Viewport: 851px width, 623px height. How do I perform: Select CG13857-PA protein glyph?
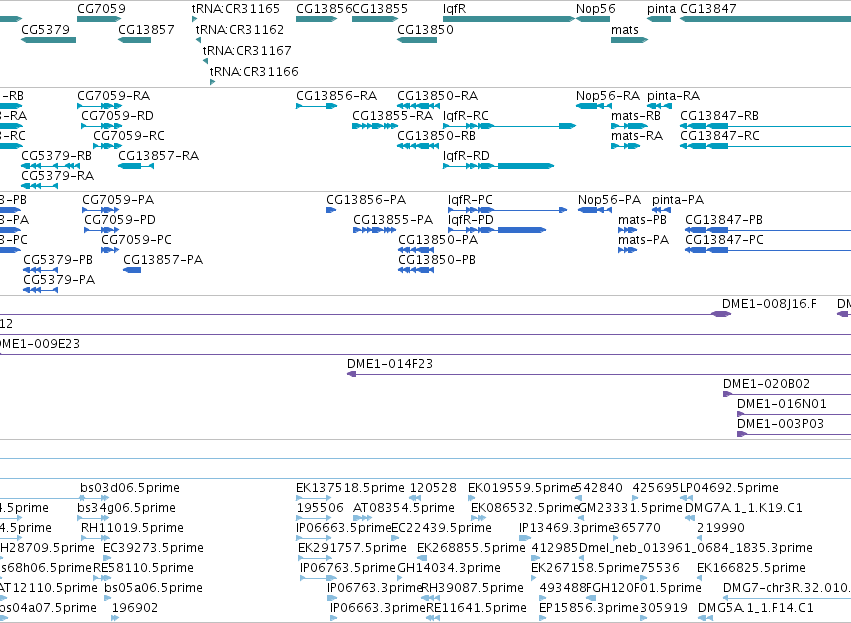pos(132,270)
